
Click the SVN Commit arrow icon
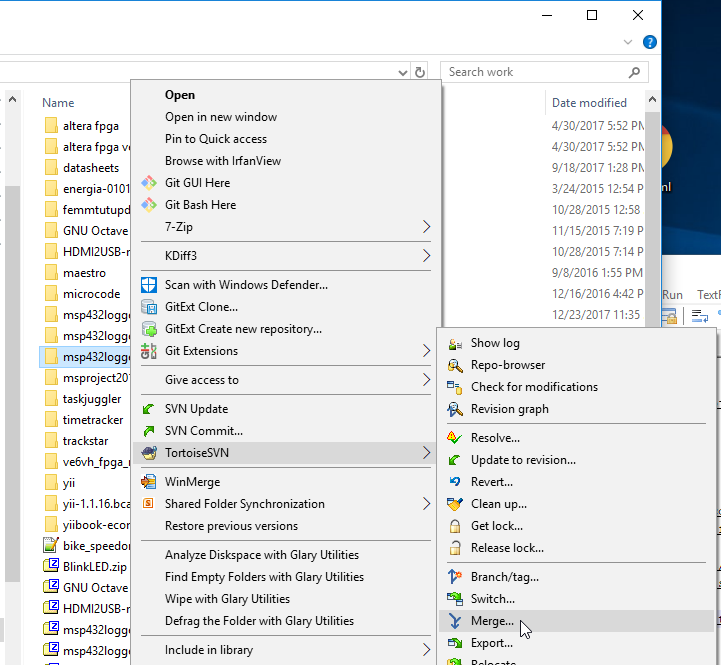(149, 431)
